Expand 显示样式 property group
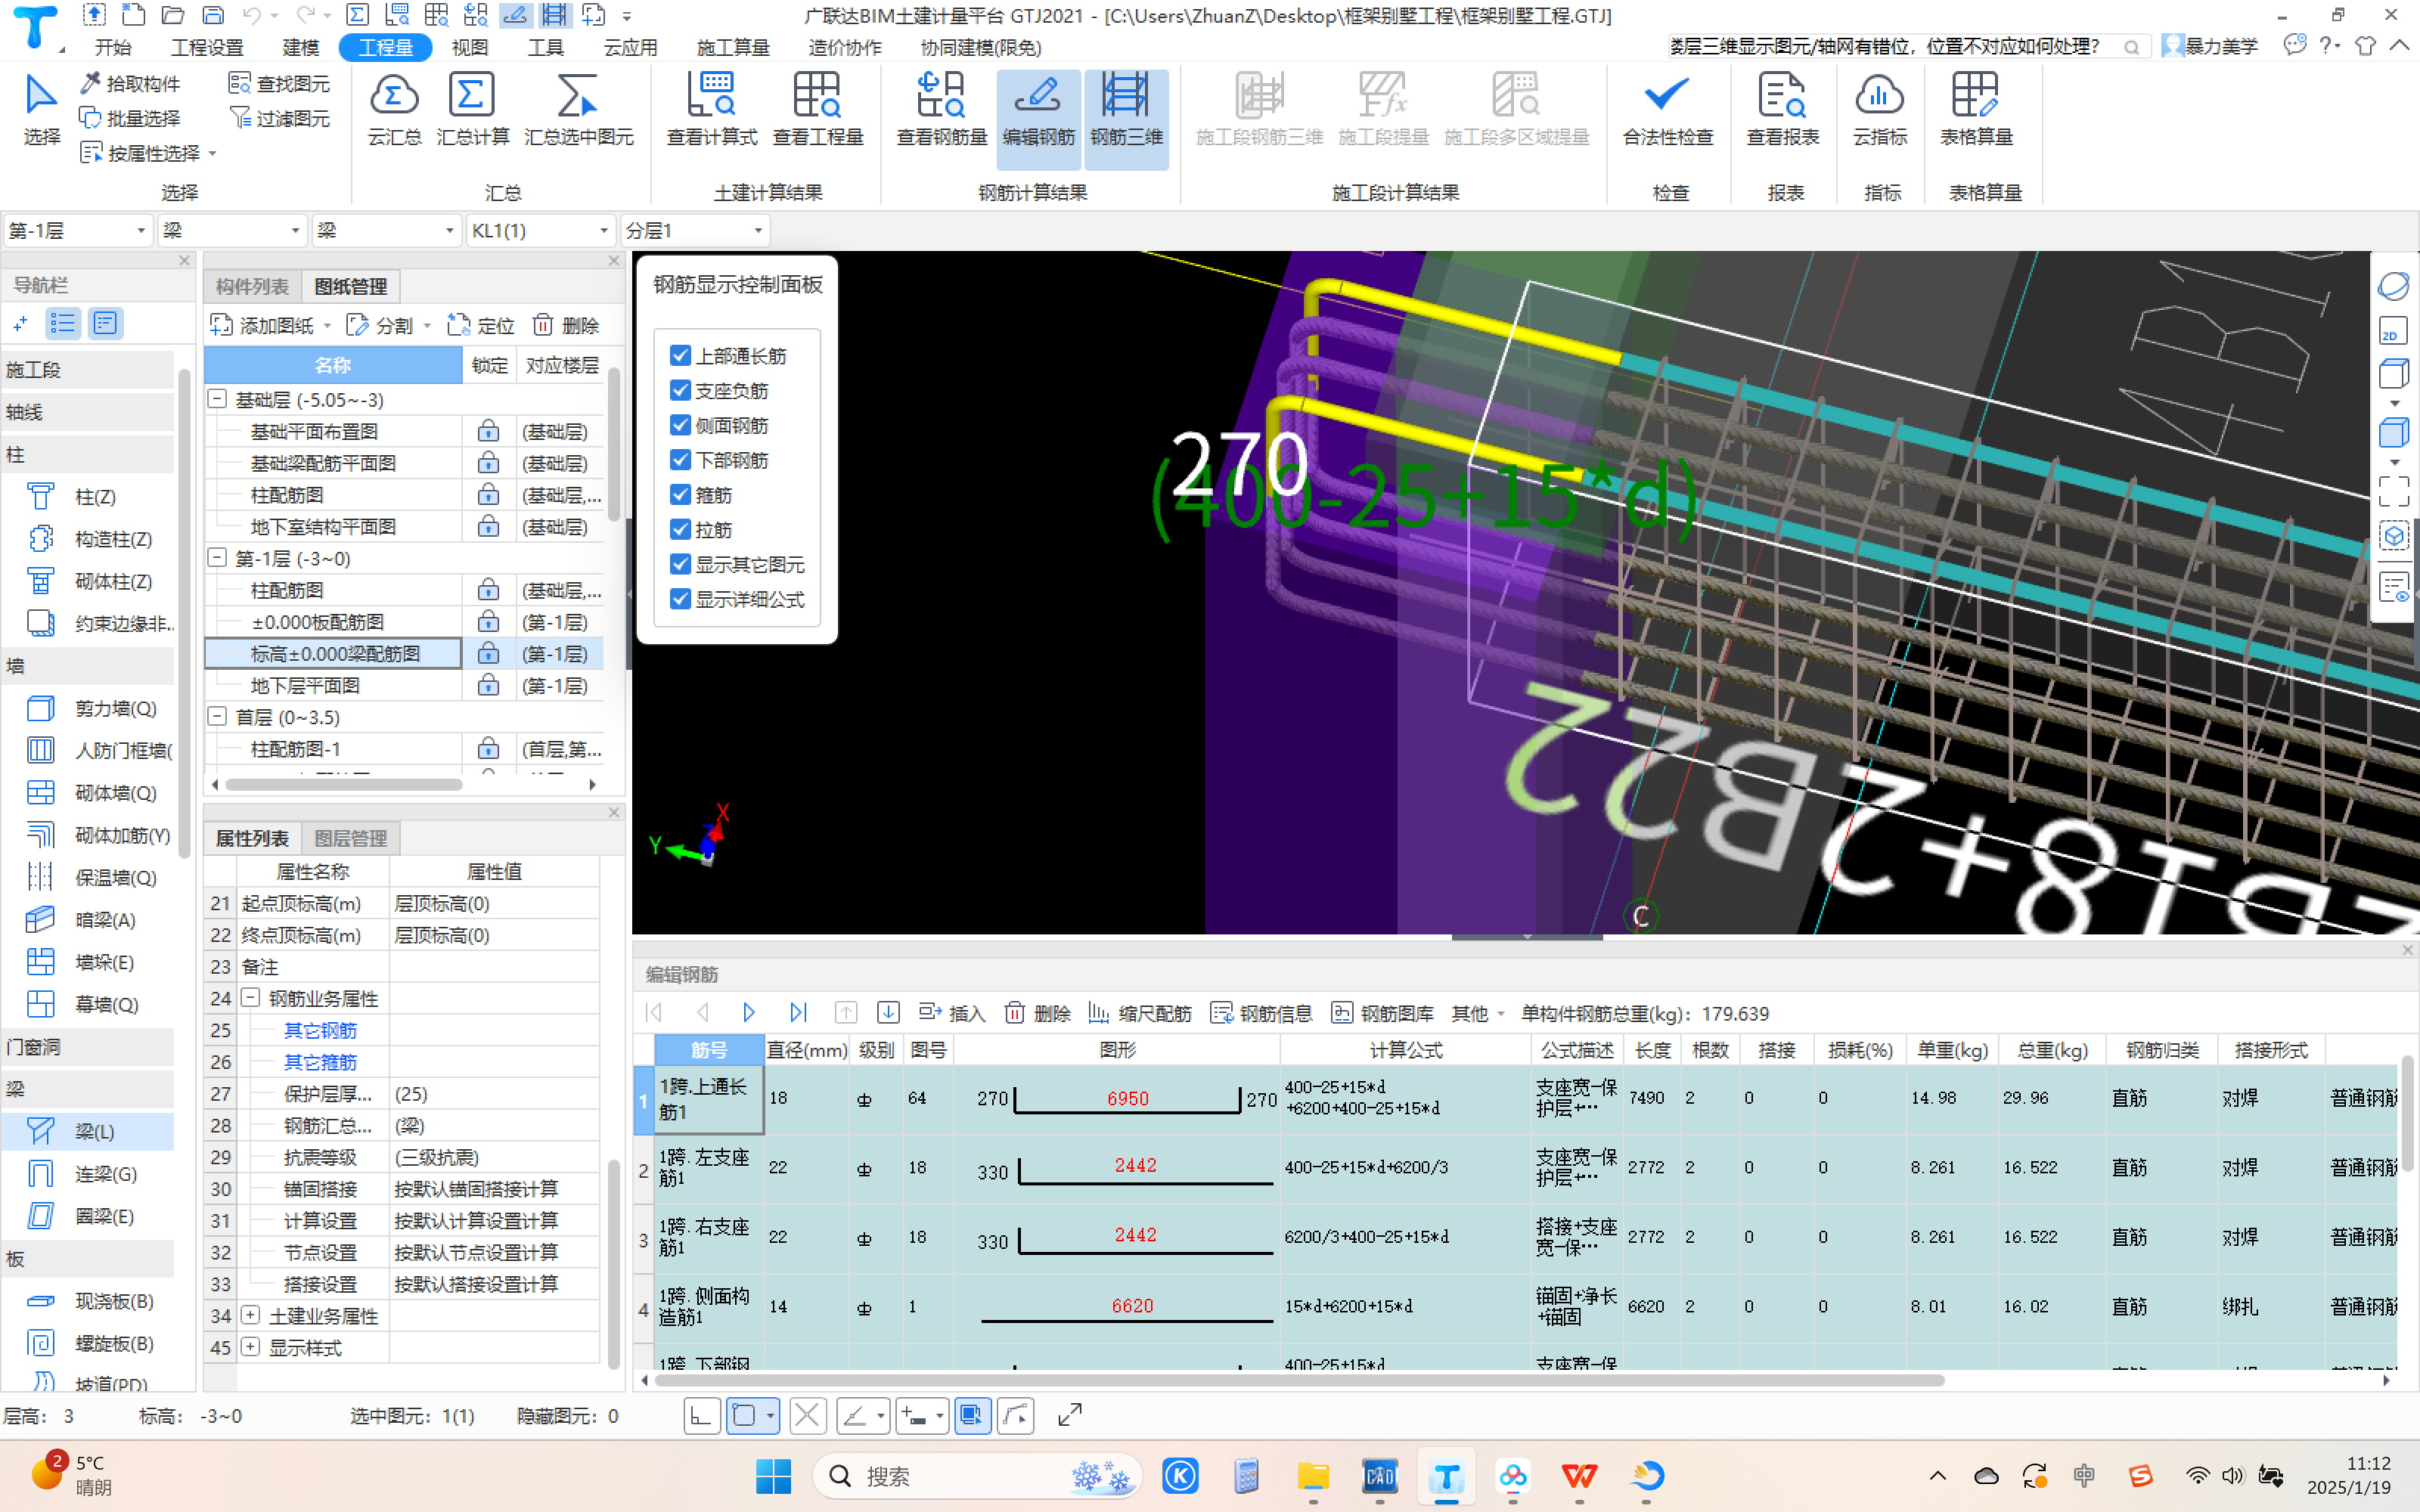 pyautogui.click(x=251, y=1347)
